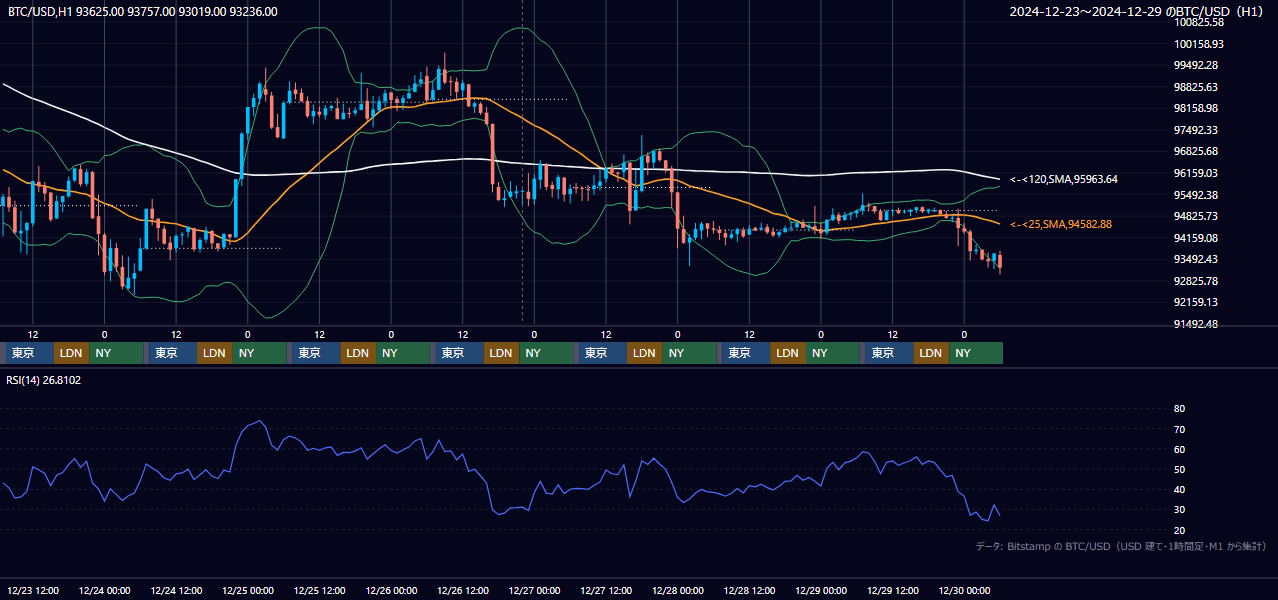Click the 12/28 12:00 date label
This screenshot has width=1278, height=600.
pos(750,591)
